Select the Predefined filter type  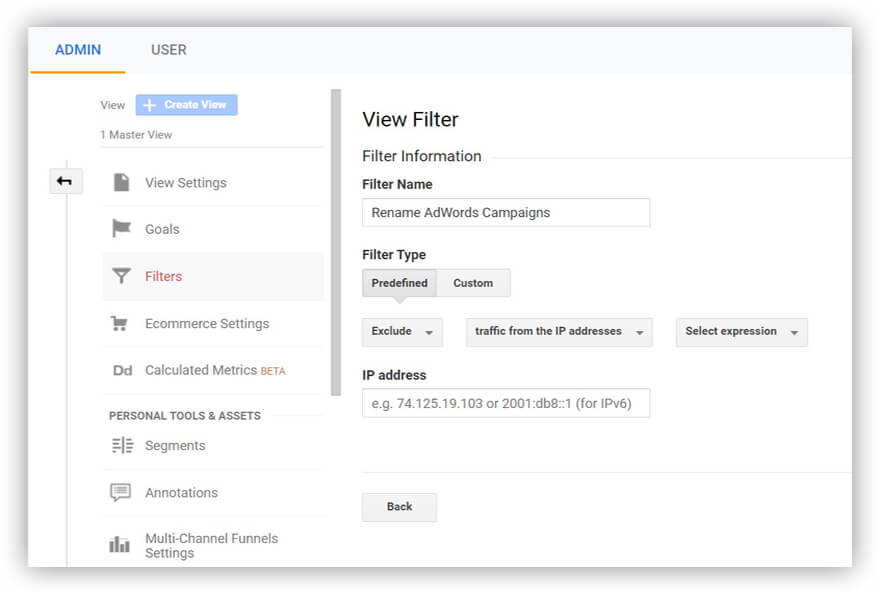point(399,283)
